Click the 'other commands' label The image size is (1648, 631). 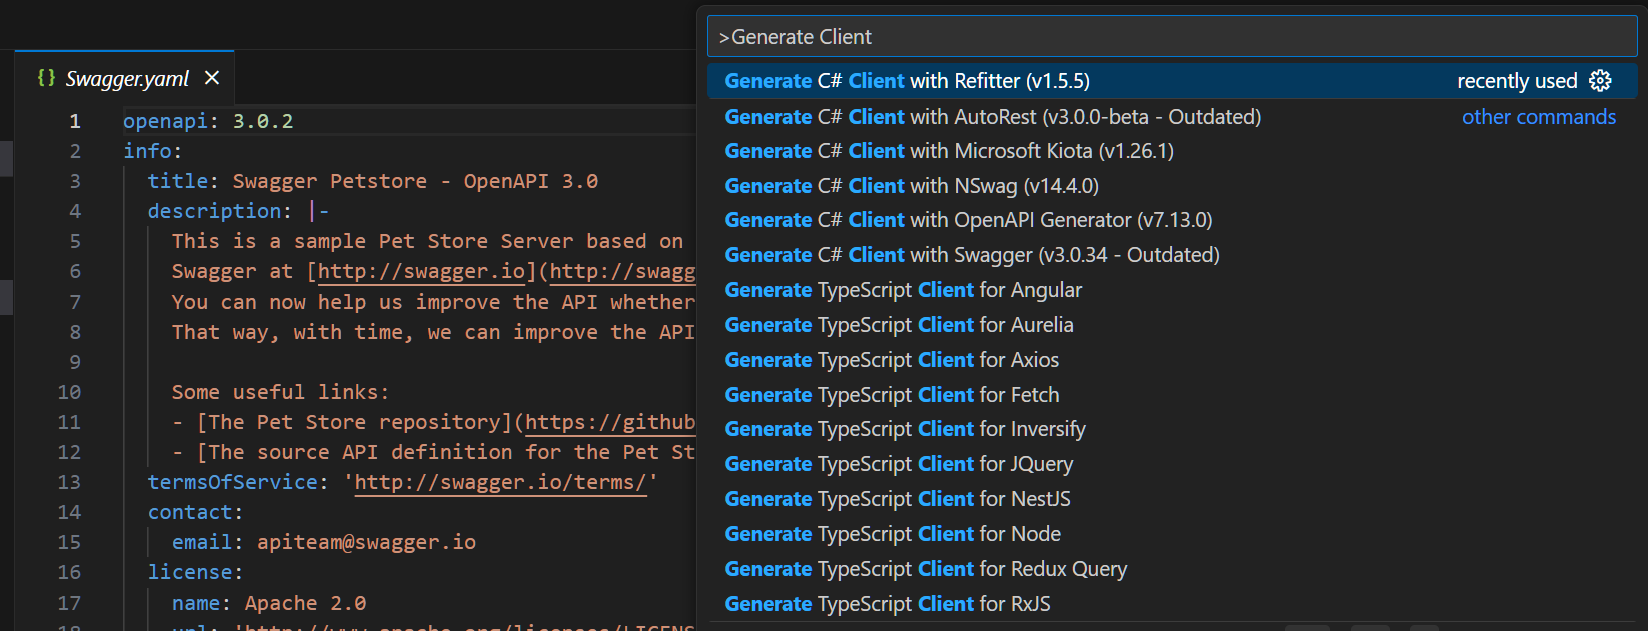tap(1538, 117)
